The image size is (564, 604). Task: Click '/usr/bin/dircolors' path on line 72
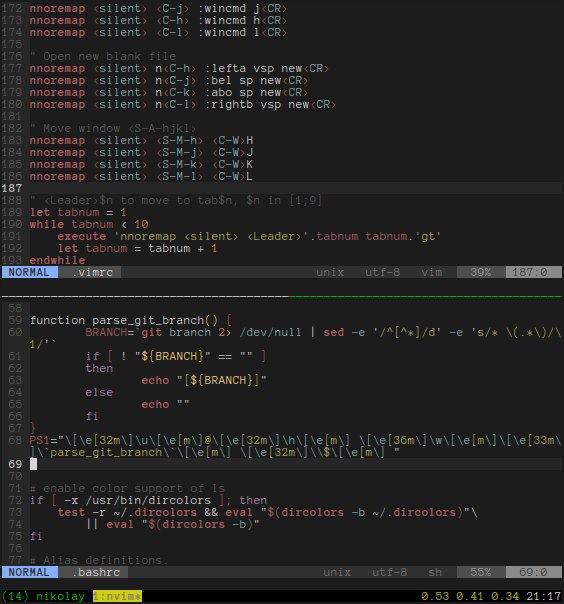click(148, 500)
